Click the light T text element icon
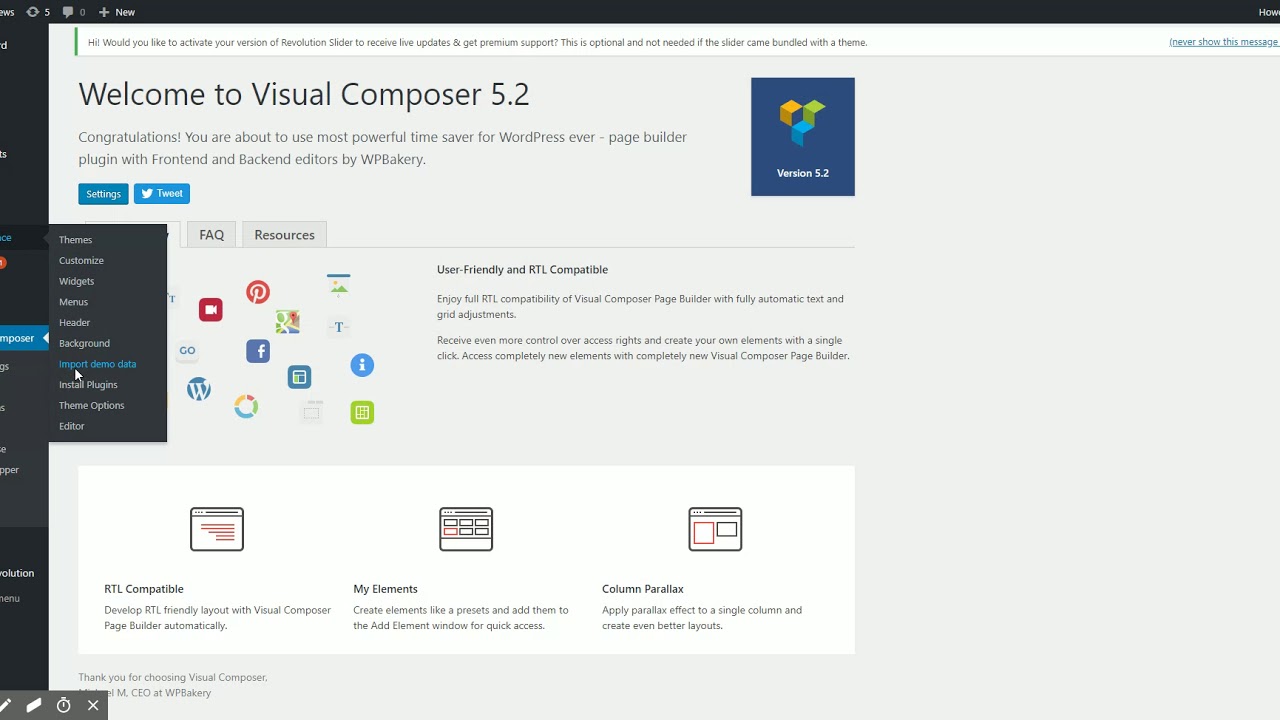The width and height of the screenshot is (1280, 720). pyautogui.click(x=339, y=327)
